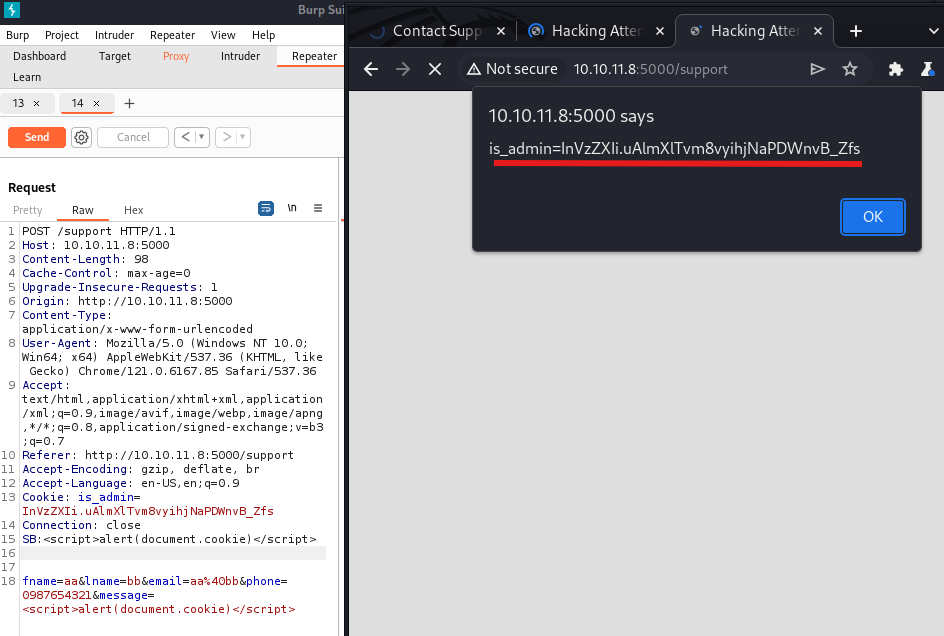The image size is (944, 636).
Task: Open the Request panel hamburger menu
Action: point(318,208)
